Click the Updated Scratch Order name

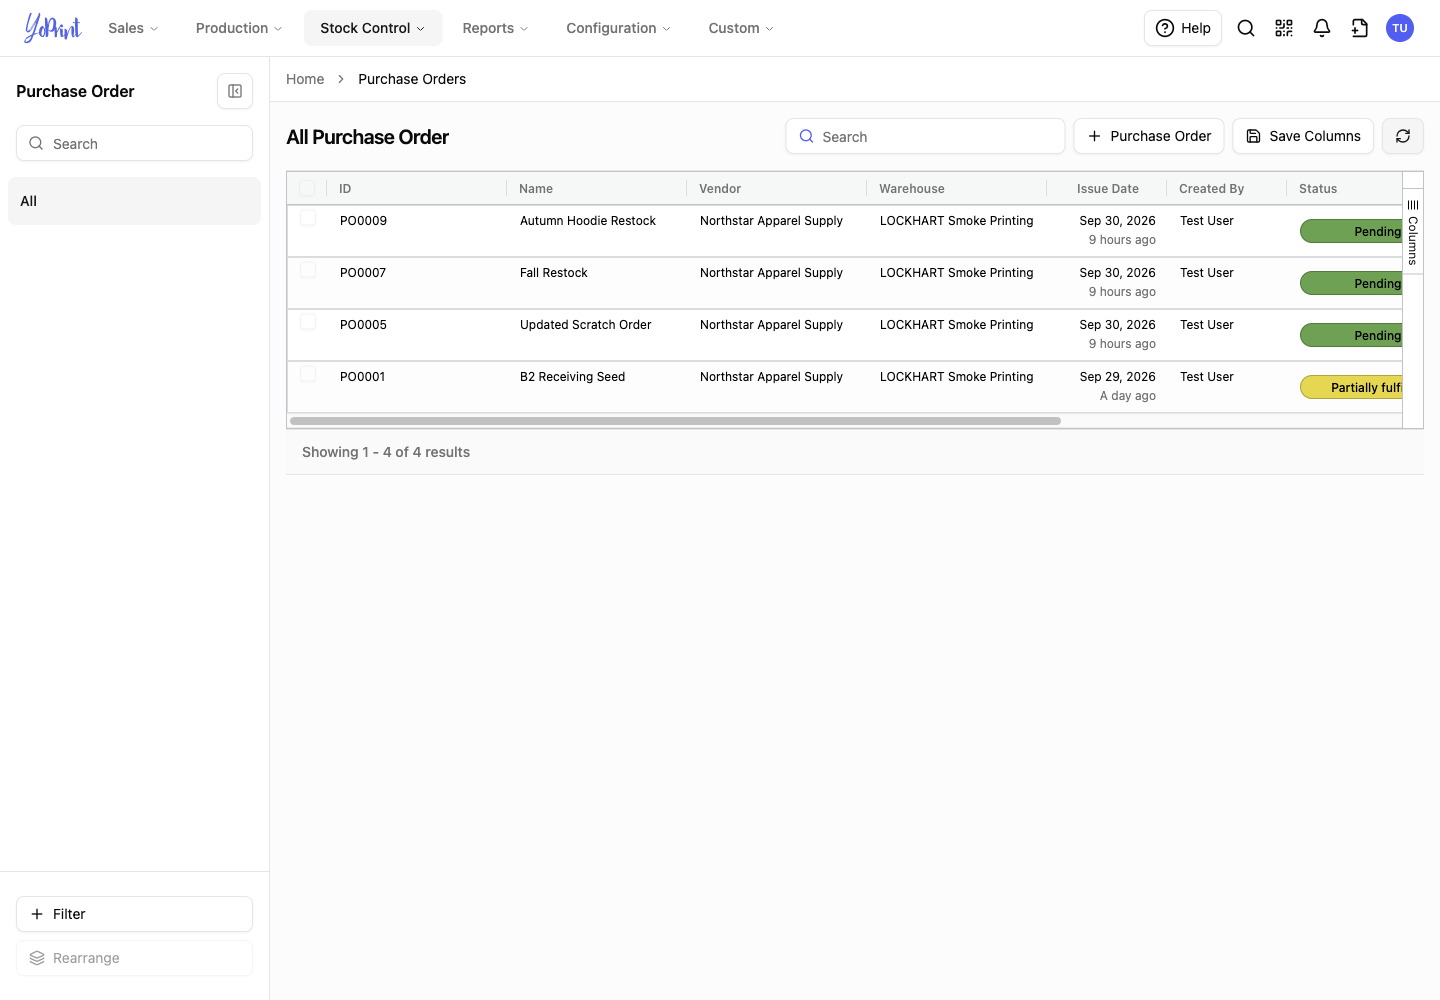pos(585,325)
